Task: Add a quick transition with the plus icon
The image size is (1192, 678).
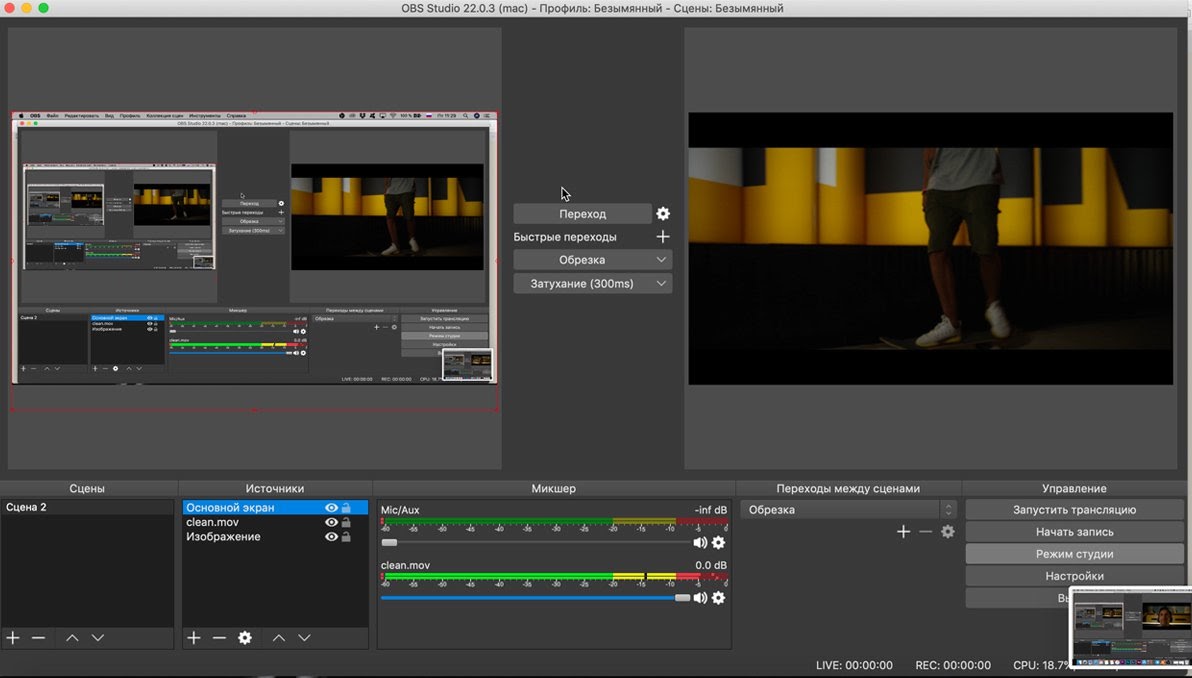Action: [x=662, y=237]
